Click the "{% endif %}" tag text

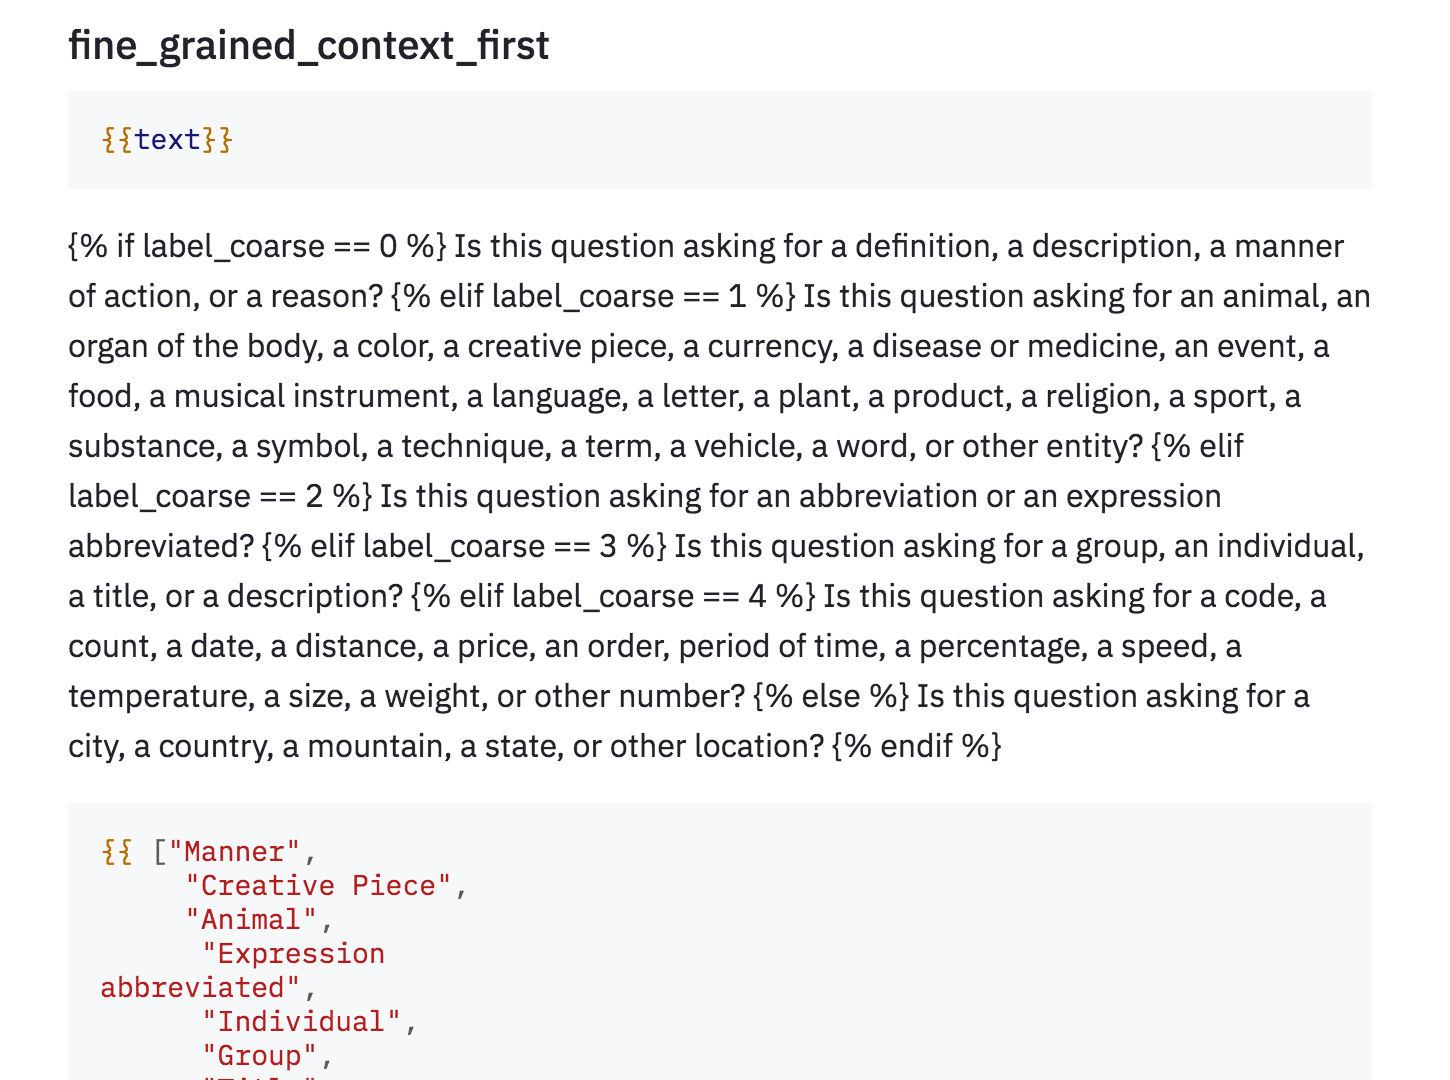point(917,746)
